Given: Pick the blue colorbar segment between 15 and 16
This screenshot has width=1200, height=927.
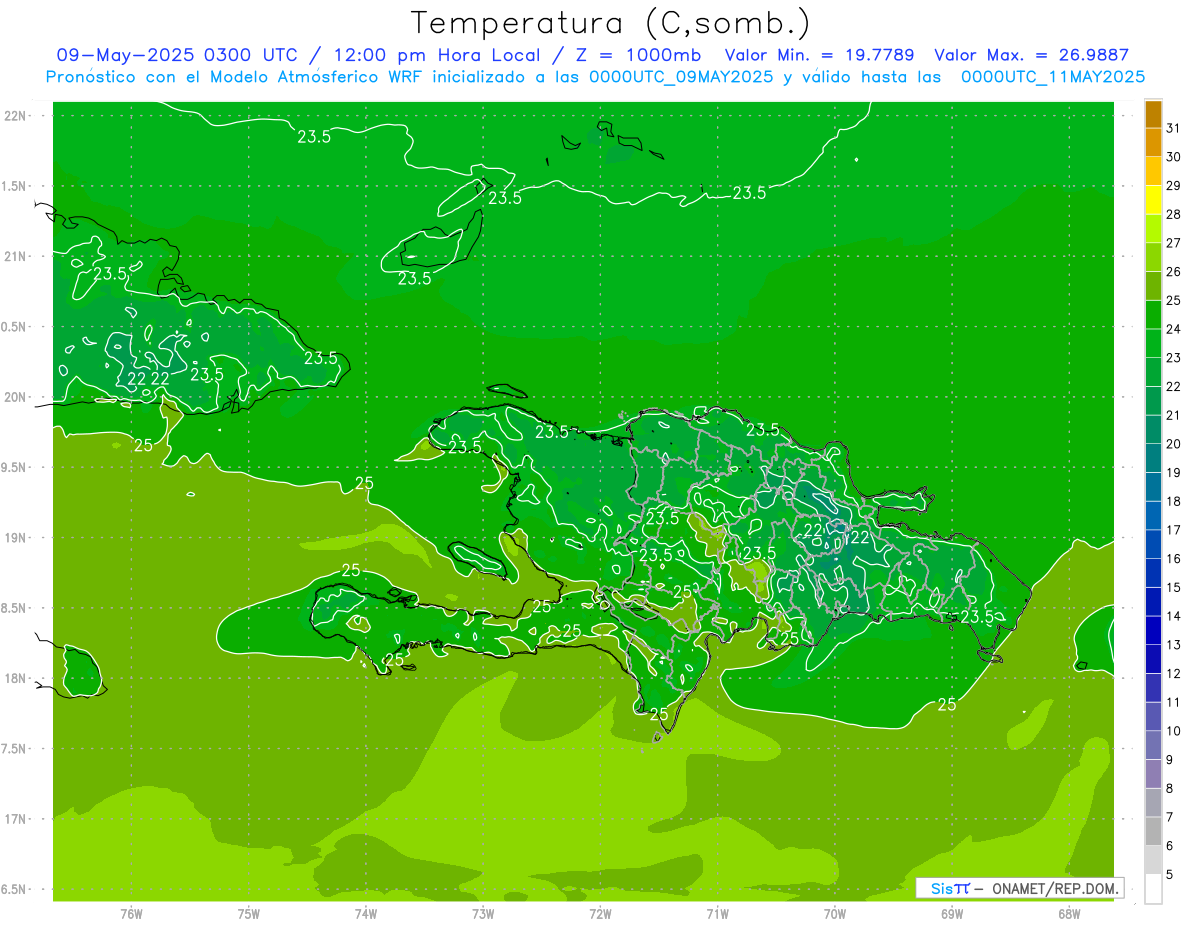Looking at the screenshot, I should pos(1153,573).
